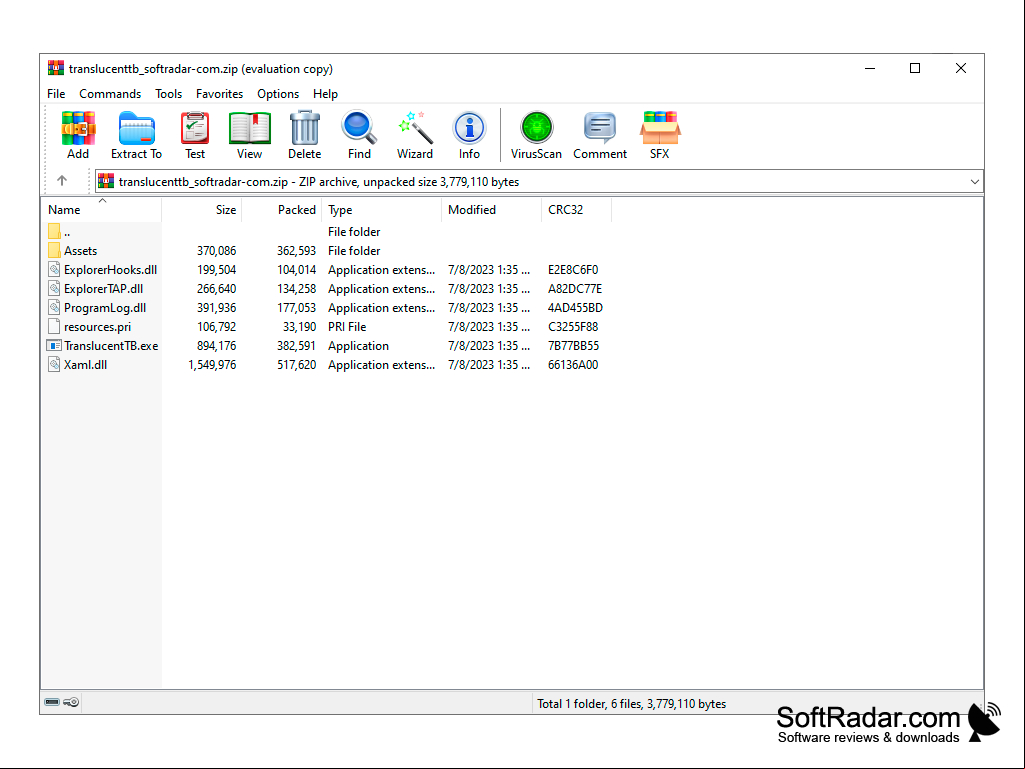Sort by Type column header
The image size is (1025, 769).
[382, 210]
